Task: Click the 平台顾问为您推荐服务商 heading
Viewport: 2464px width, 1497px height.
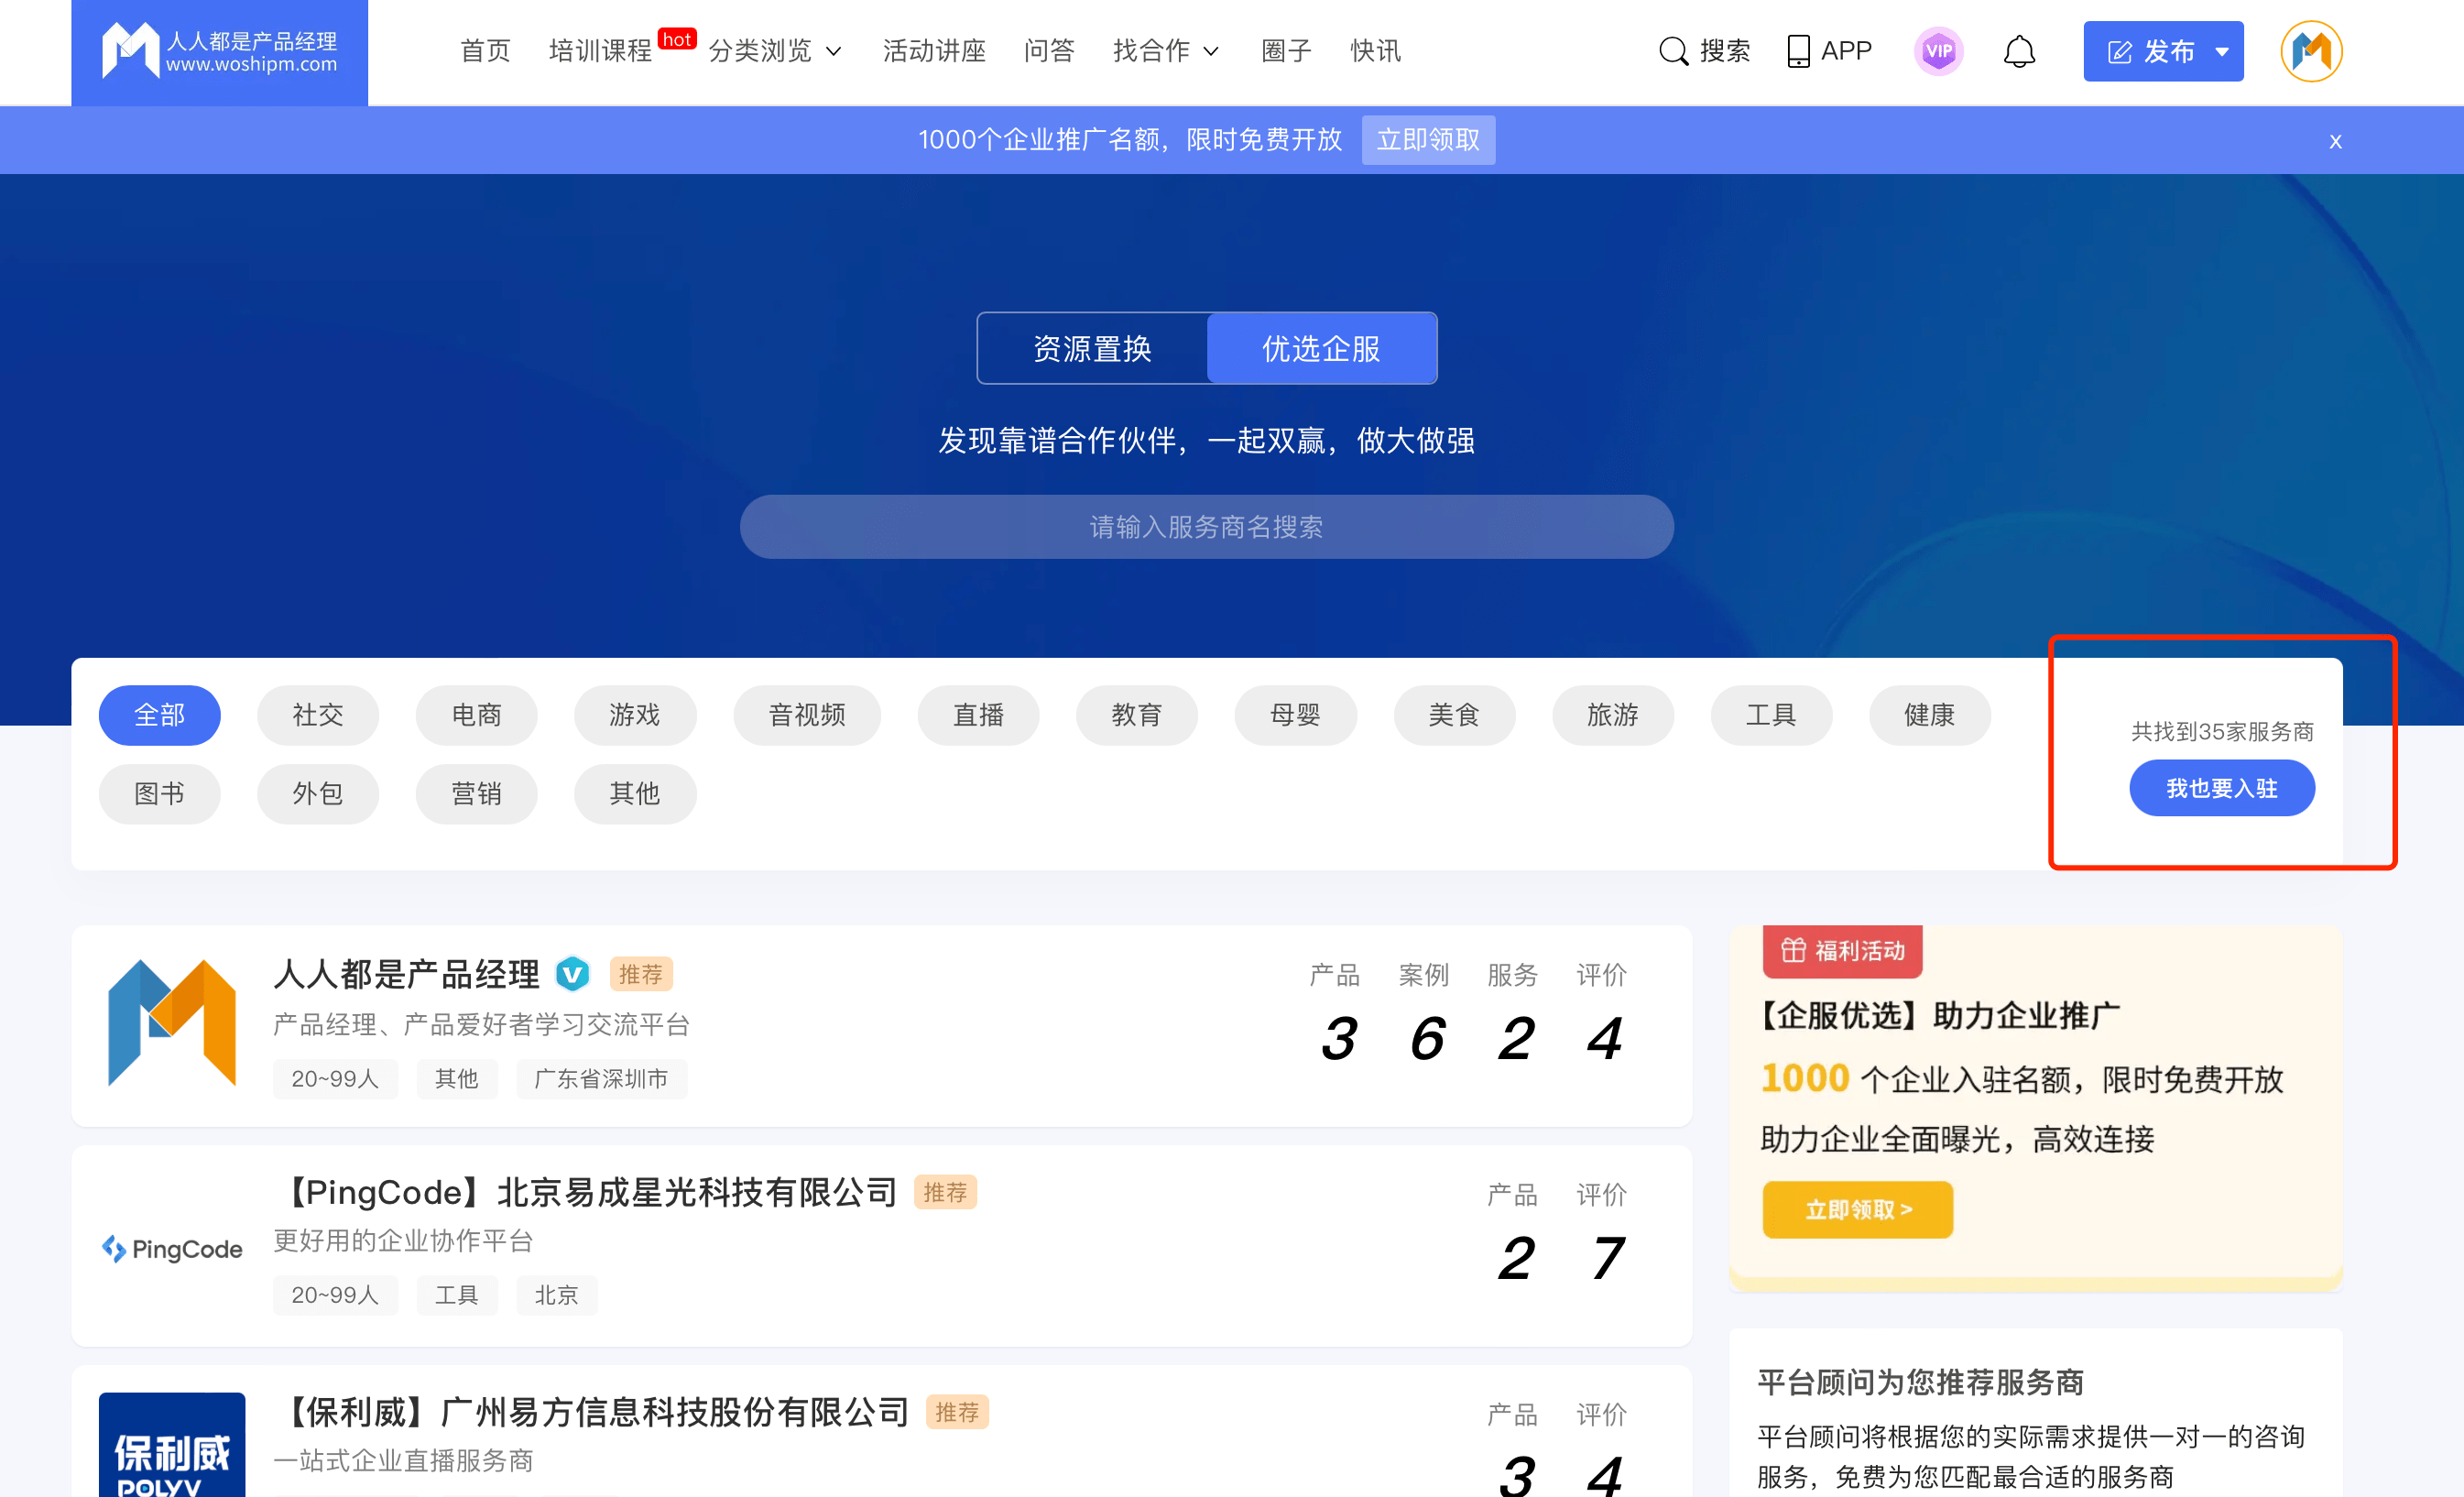Action: pos(1920,1382)
